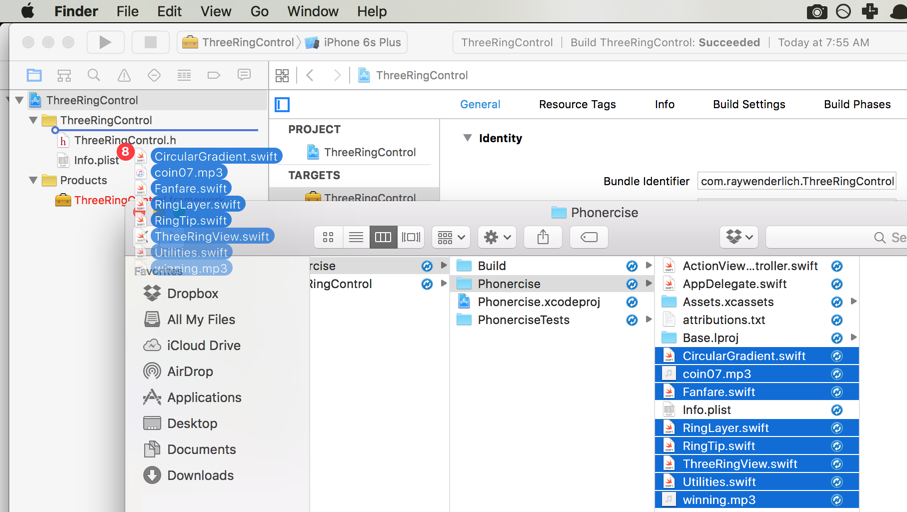Viewport: 907px width, 512px height.
Task: Switch Finder to cover flow view
Action: [x=411, y=237]
